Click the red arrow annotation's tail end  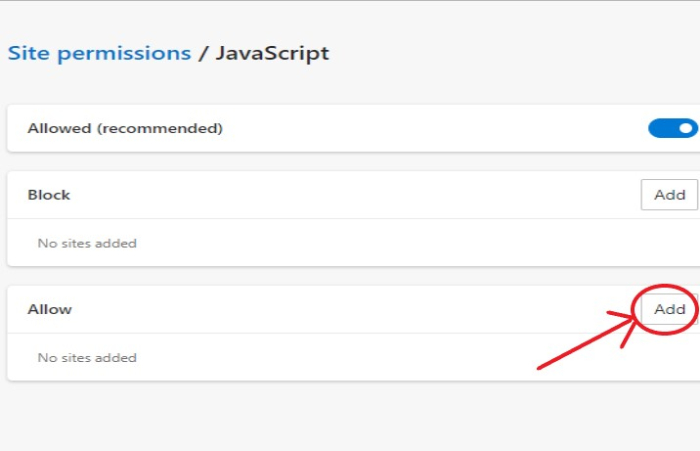[541, 367]
